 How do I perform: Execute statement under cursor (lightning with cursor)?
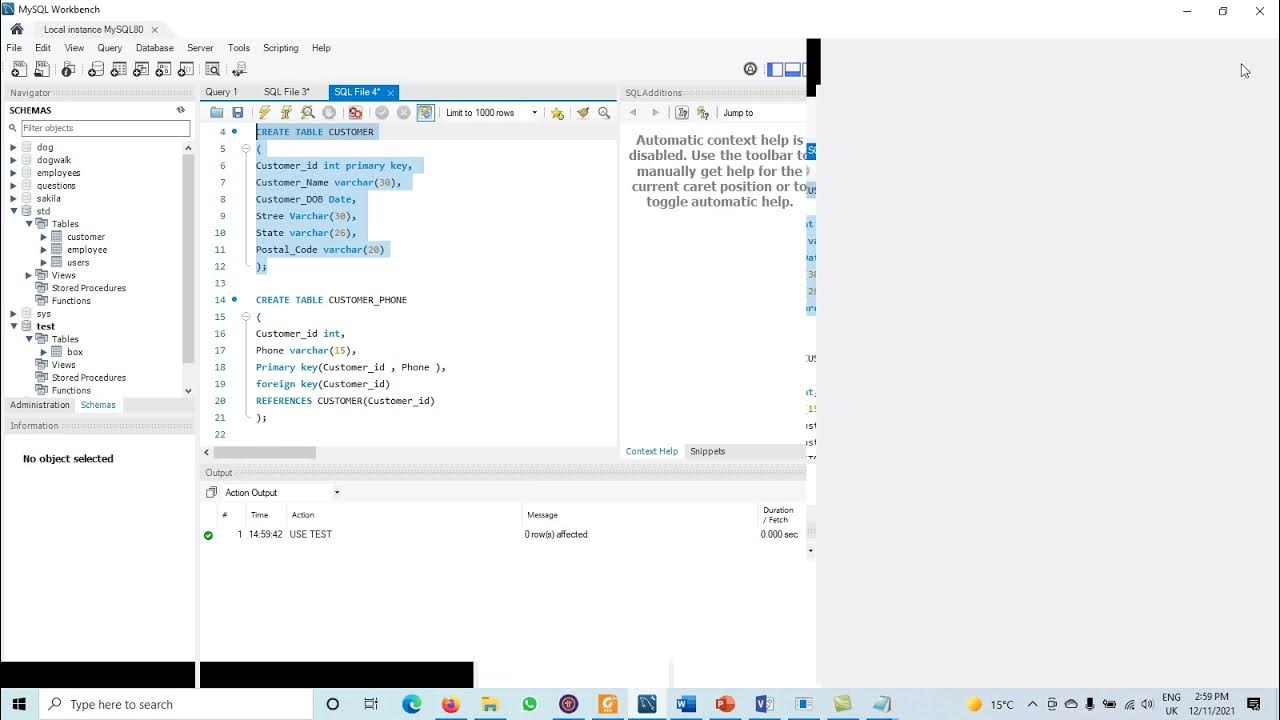click(286, 113)
